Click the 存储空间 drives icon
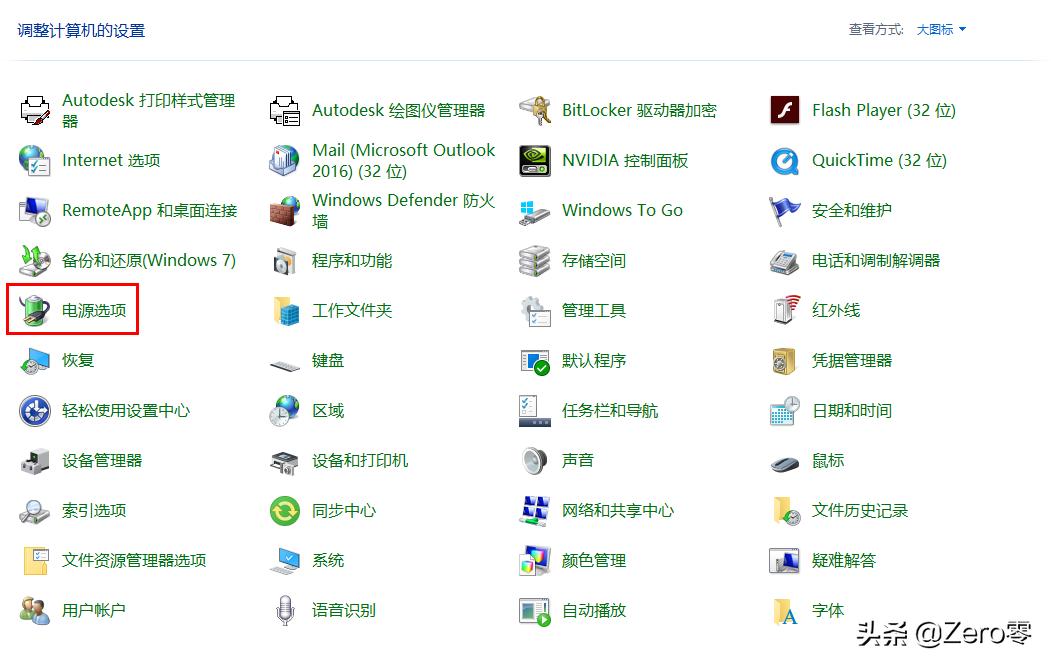This screenshot has width=1051, height=667. pyautogui.click(x=535, y=260)
